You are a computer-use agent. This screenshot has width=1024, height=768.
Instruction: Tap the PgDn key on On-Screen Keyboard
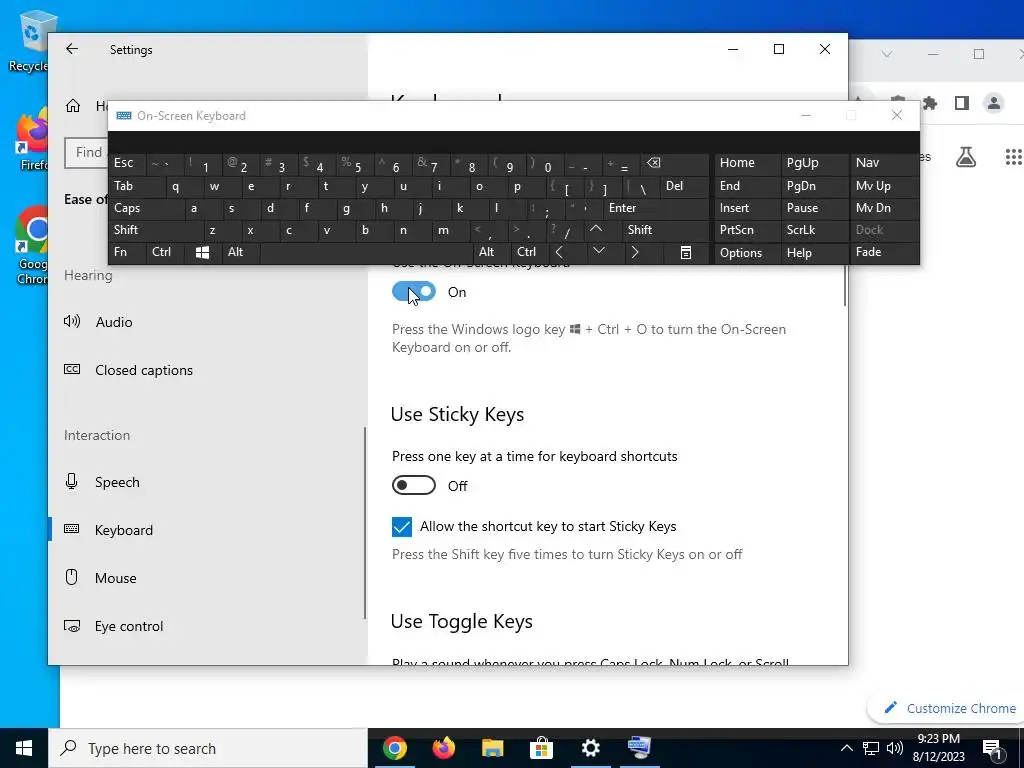[x=814, y=186]
